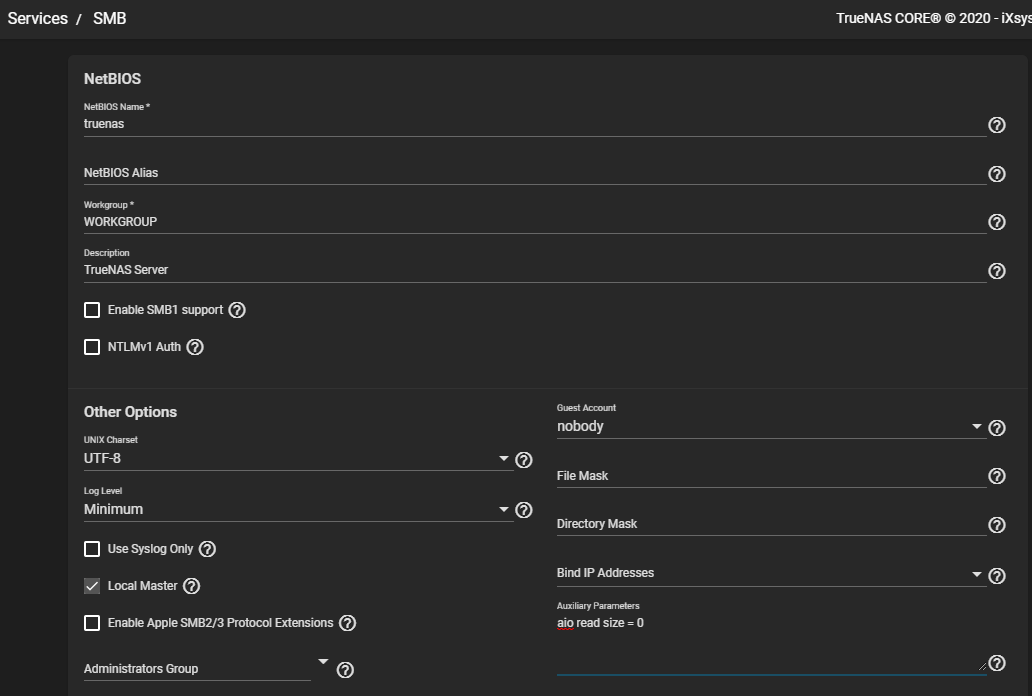
Task: Open help for Bind IP Addresses
Action: (996, 576)
